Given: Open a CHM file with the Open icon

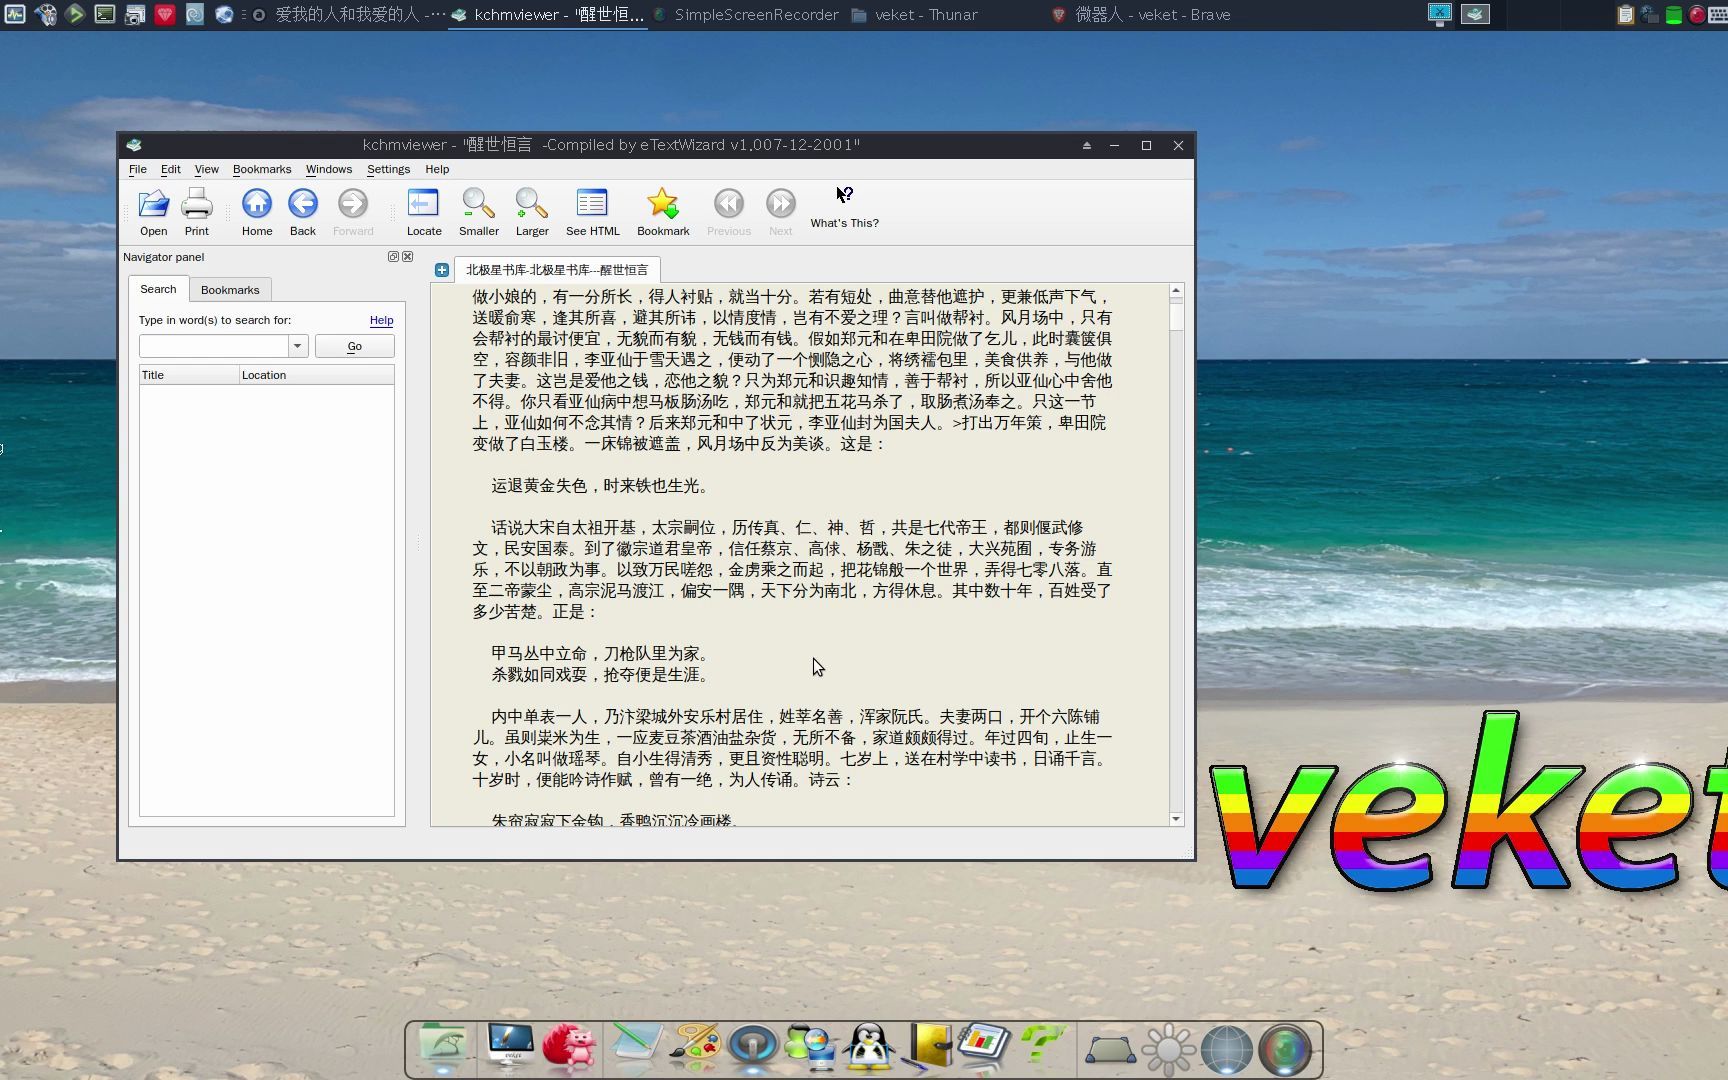Looking at the screenshot, I should point(153,212).
